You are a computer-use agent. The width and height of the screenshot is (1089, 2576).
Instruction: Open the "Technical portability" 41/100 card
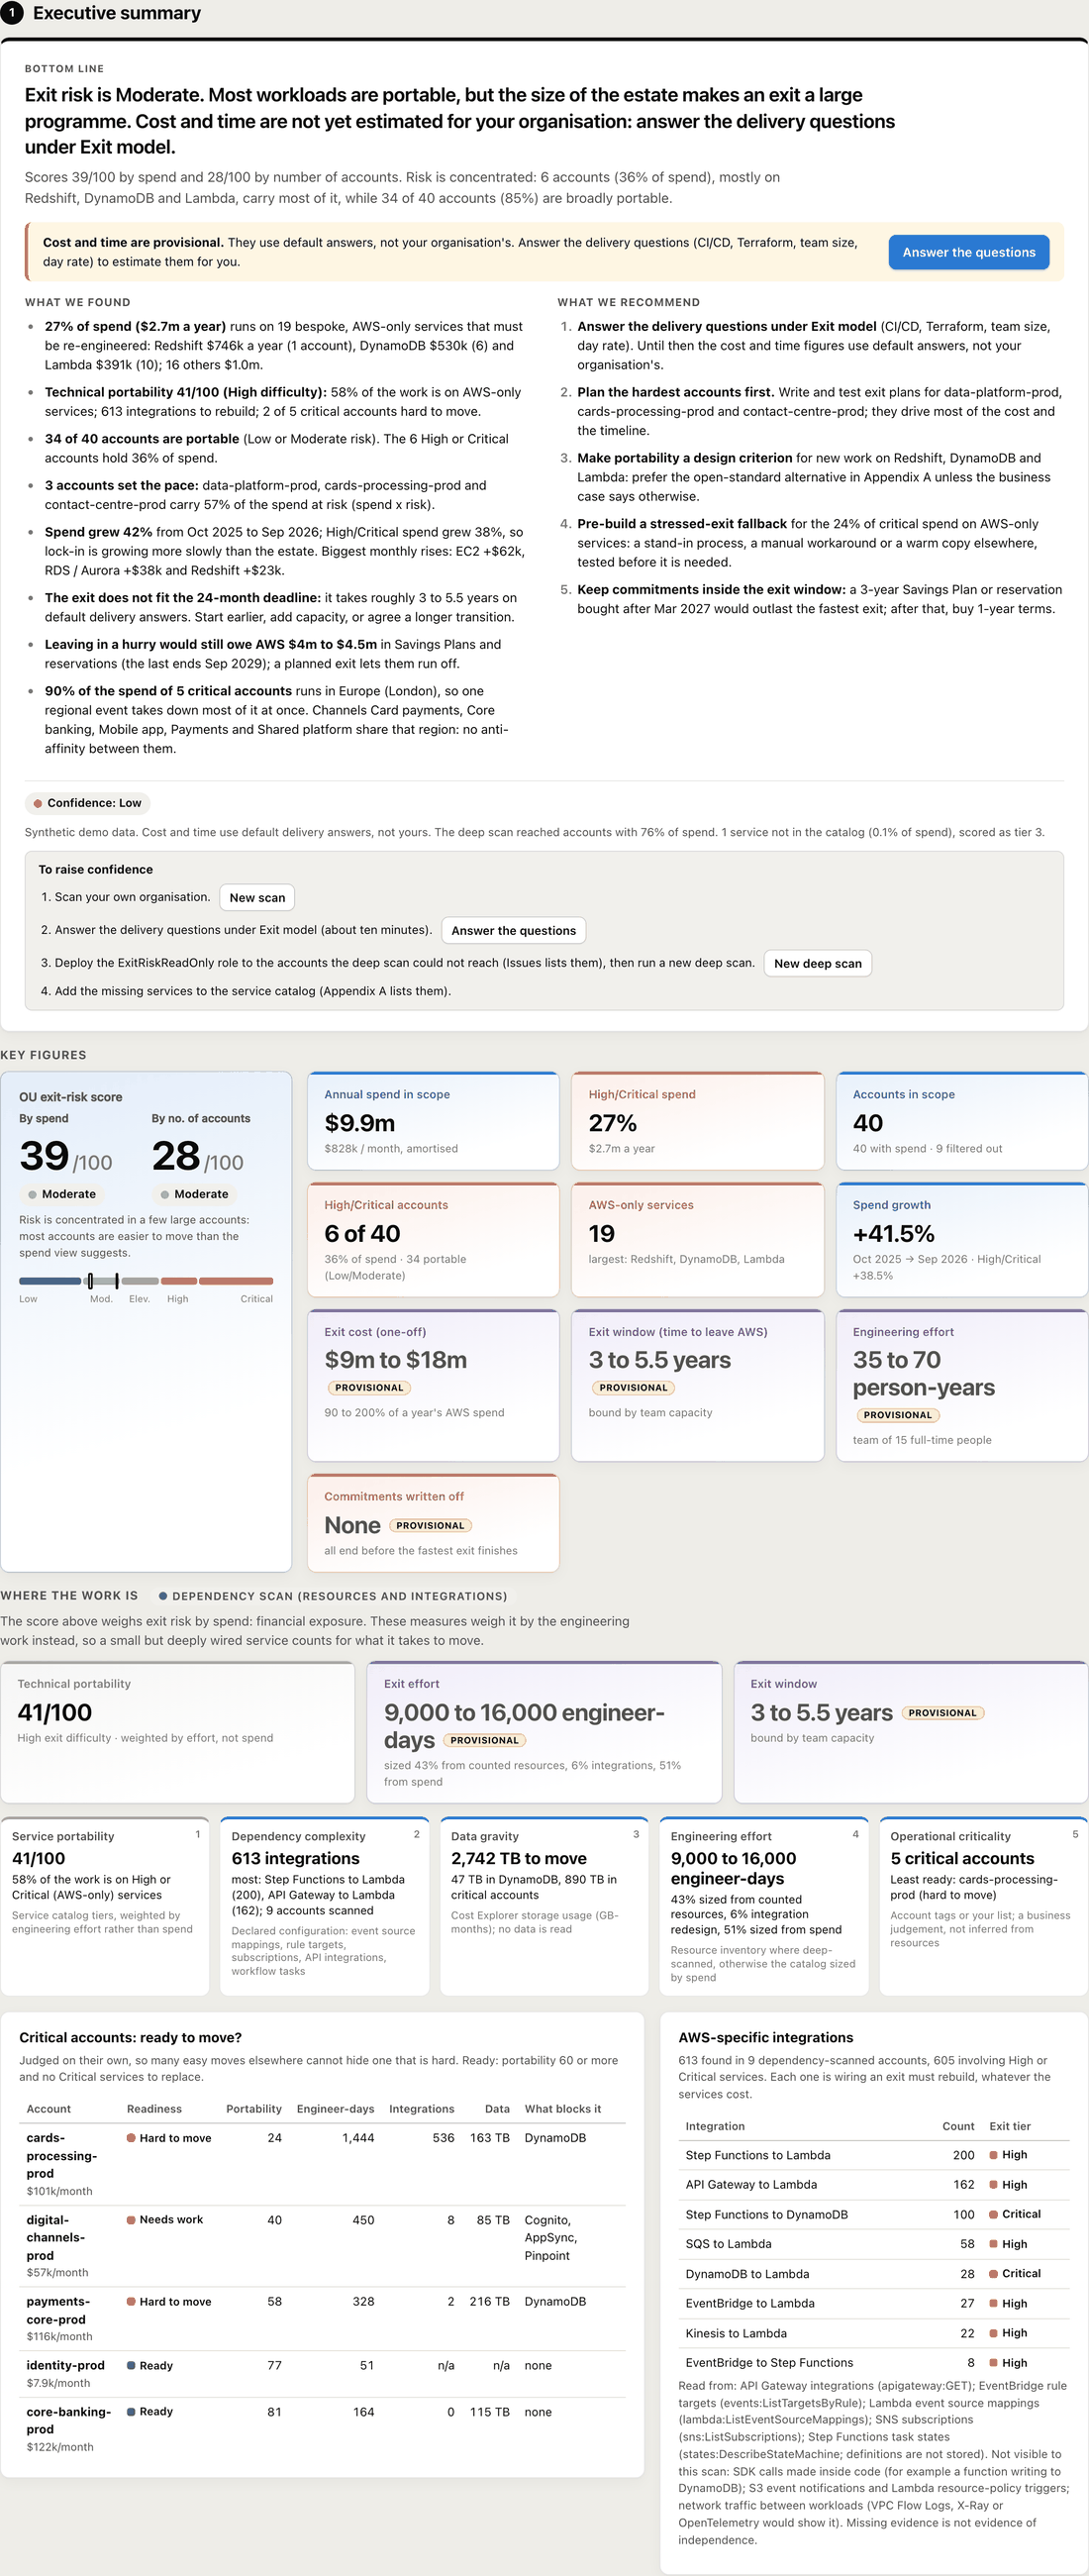coord(178,1732)
